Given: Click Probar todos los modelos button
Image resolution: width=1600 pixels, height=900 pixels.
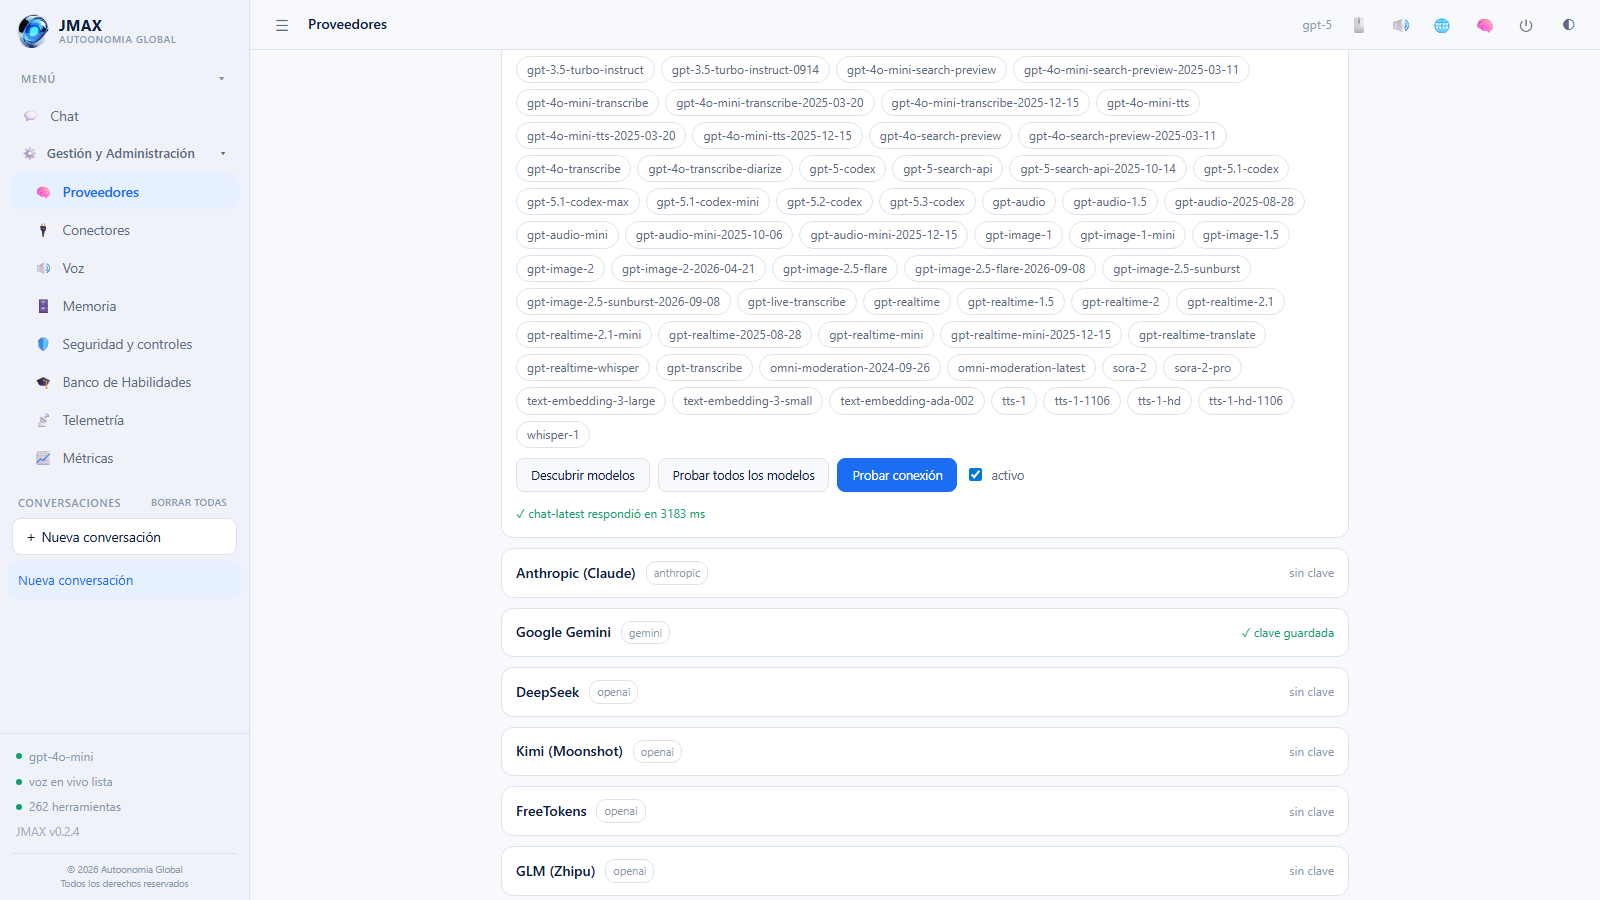Looking at the screenshot, I should click(744, 475).
